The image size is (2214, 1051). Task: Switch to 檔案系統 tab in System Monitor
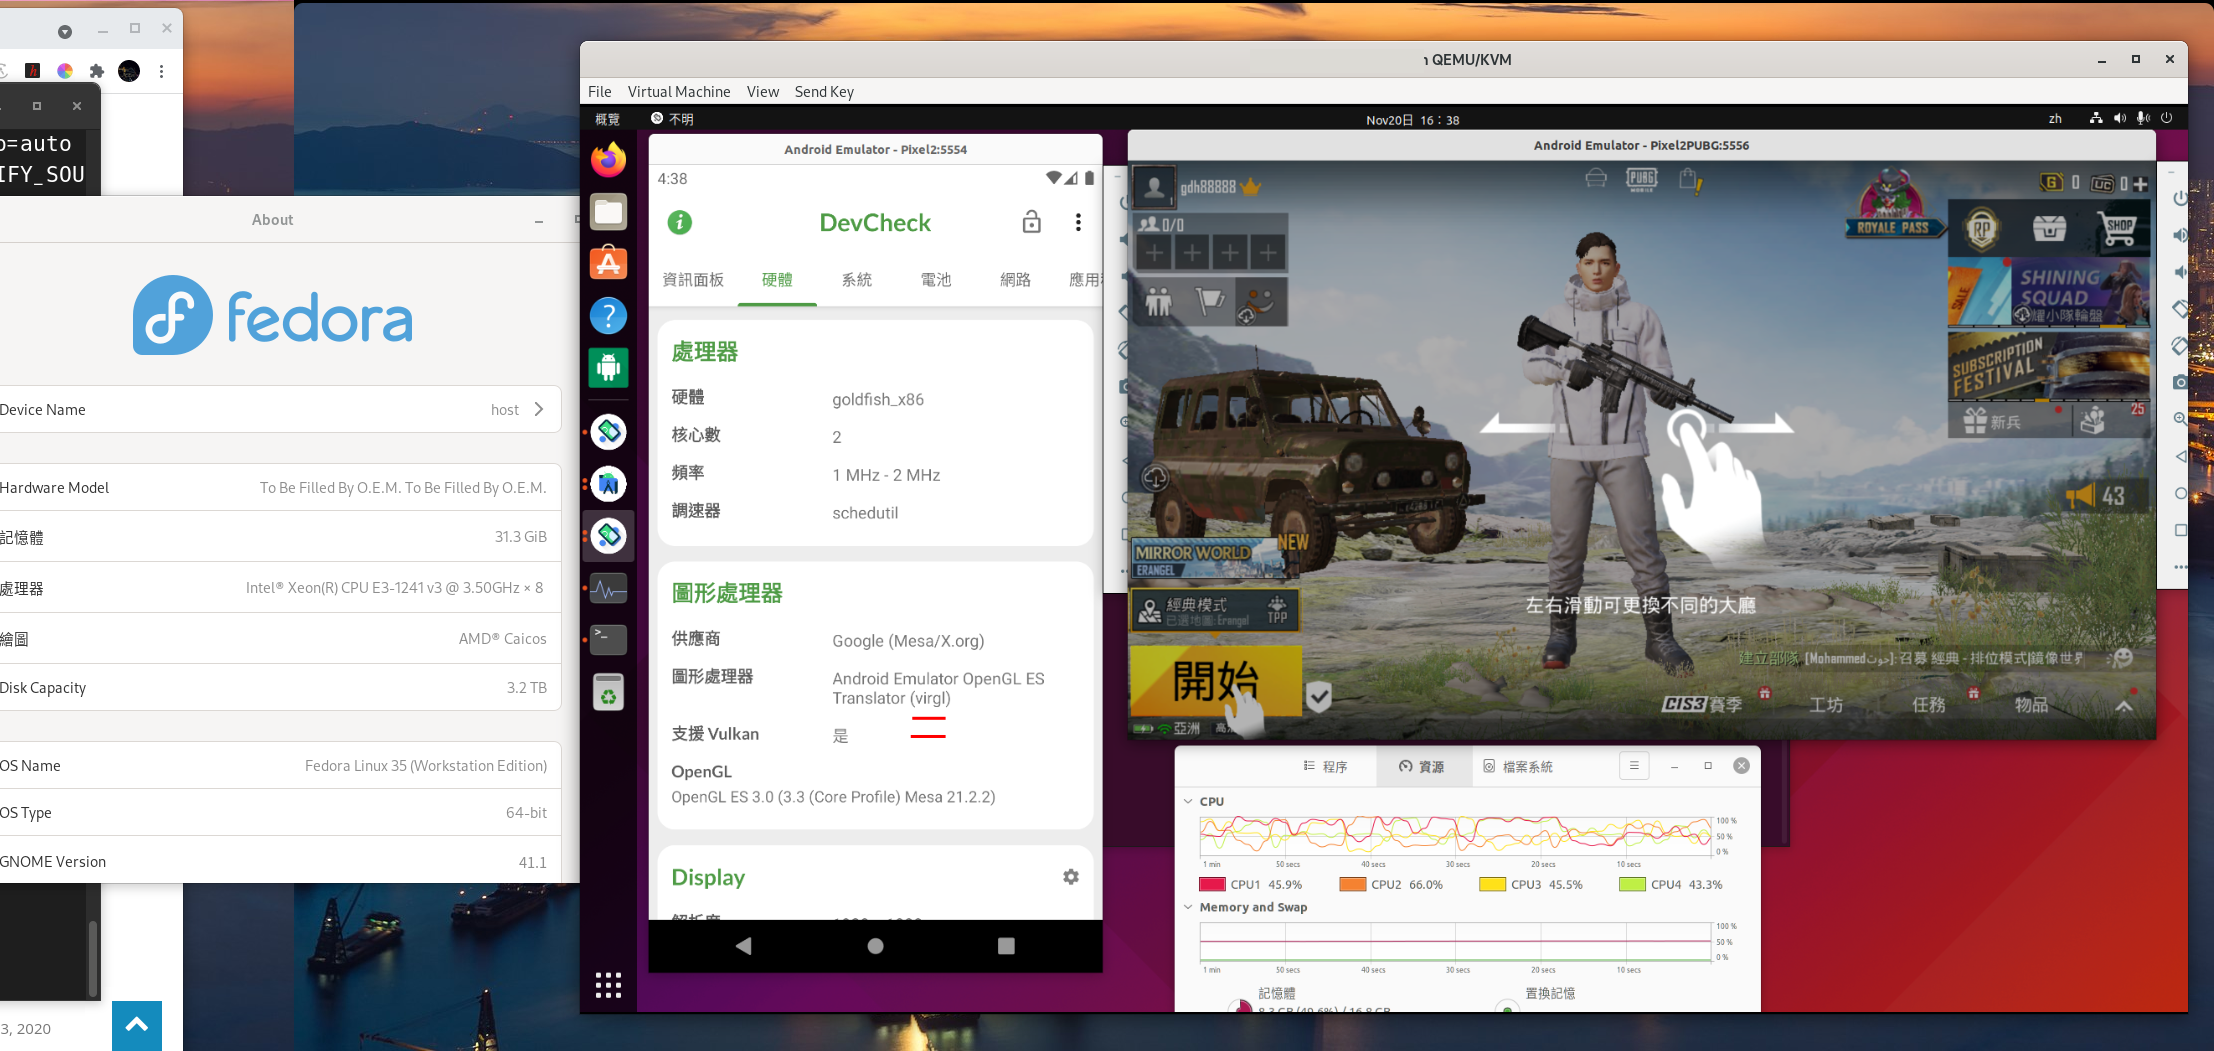point(1518,766)
